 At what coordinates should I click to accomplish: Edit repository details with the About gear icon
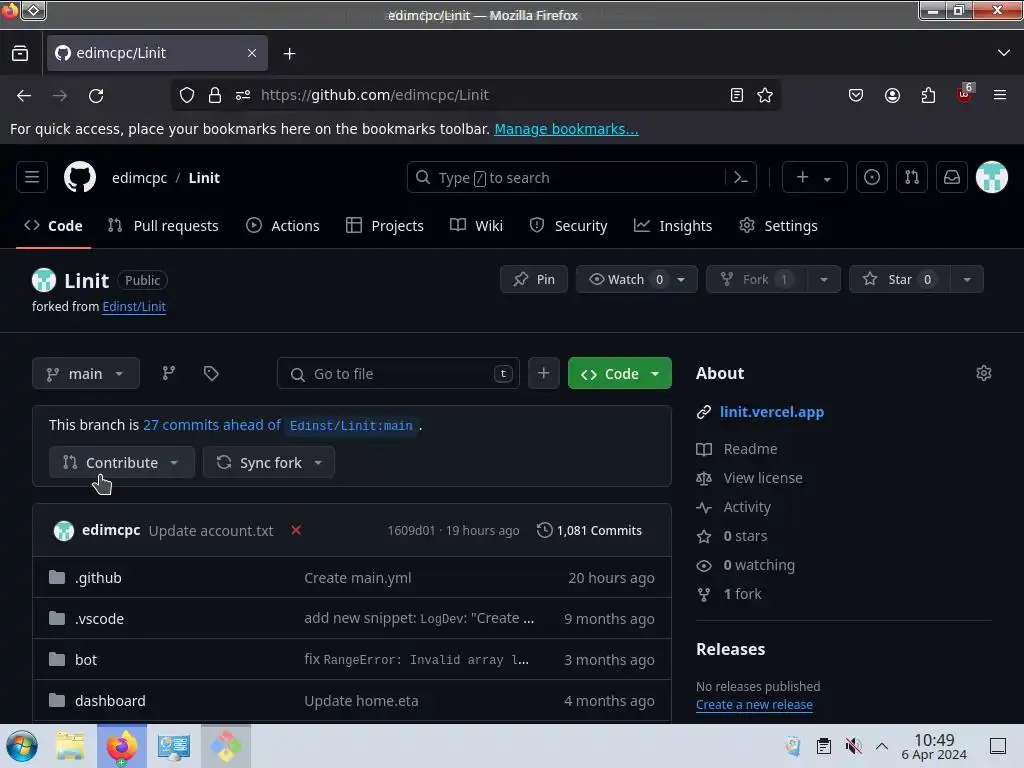(x=984, y=373)
